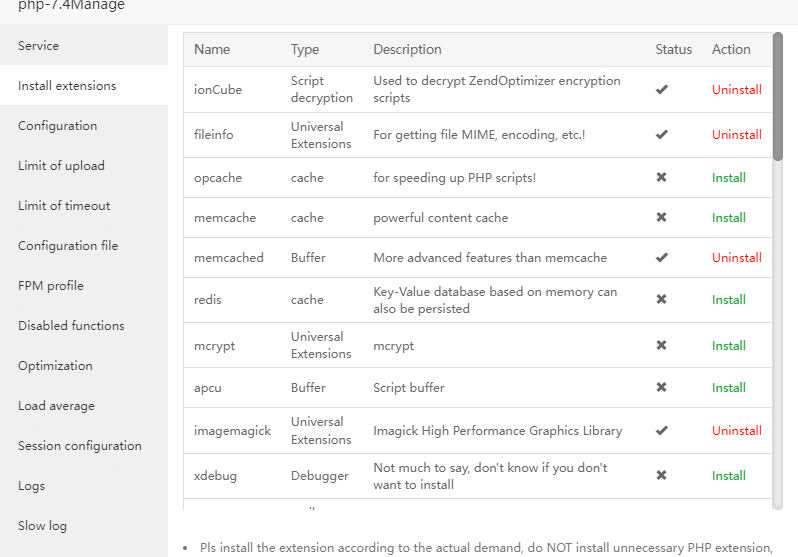Show the Slow log page

tap(42, 526)
